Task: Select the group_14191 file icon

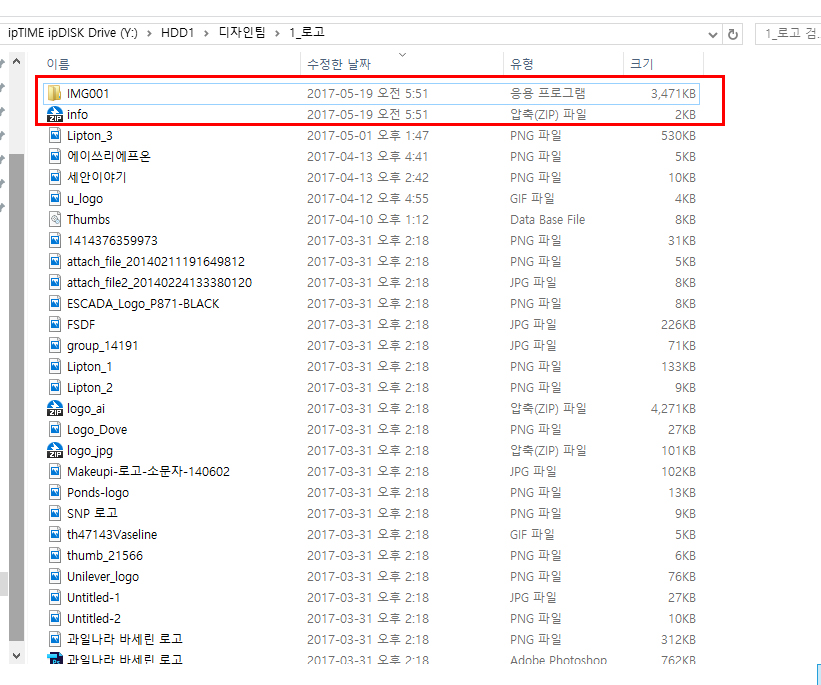Action: [x=54, y=346]
